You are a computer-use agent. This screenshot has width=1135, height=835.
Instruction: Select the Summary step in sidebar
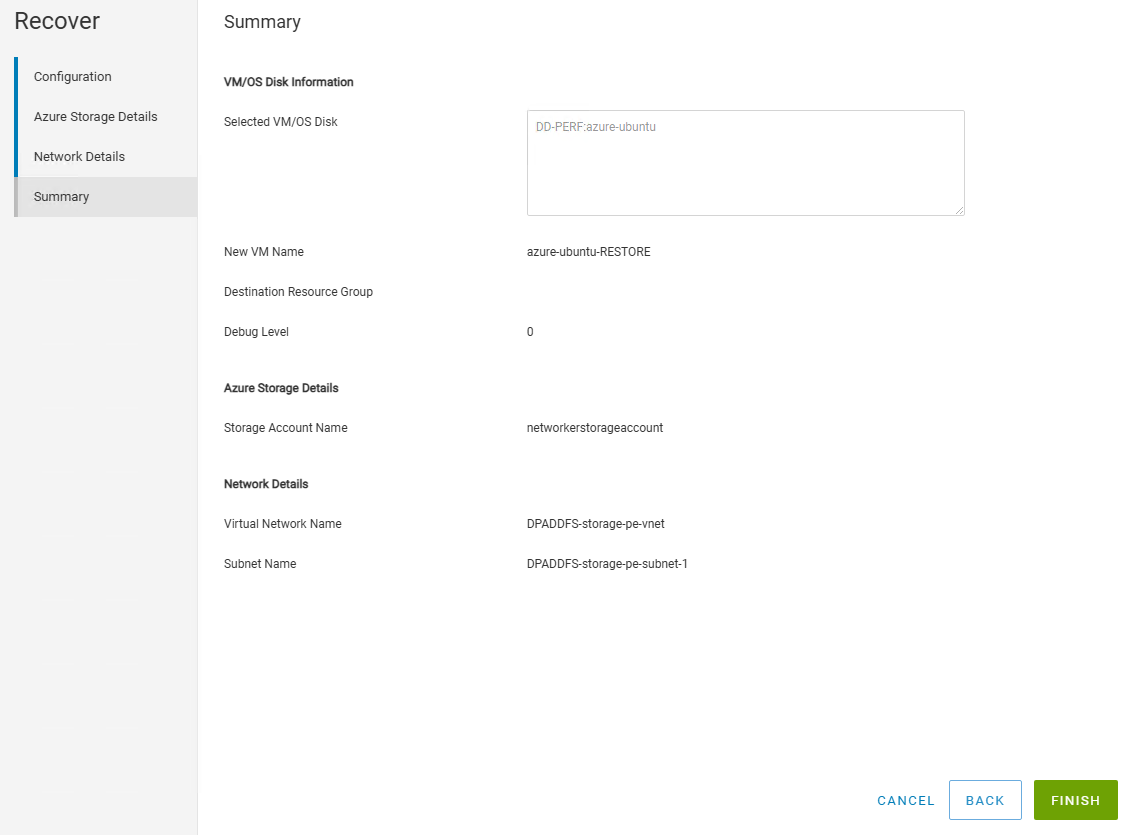point(62,197)
